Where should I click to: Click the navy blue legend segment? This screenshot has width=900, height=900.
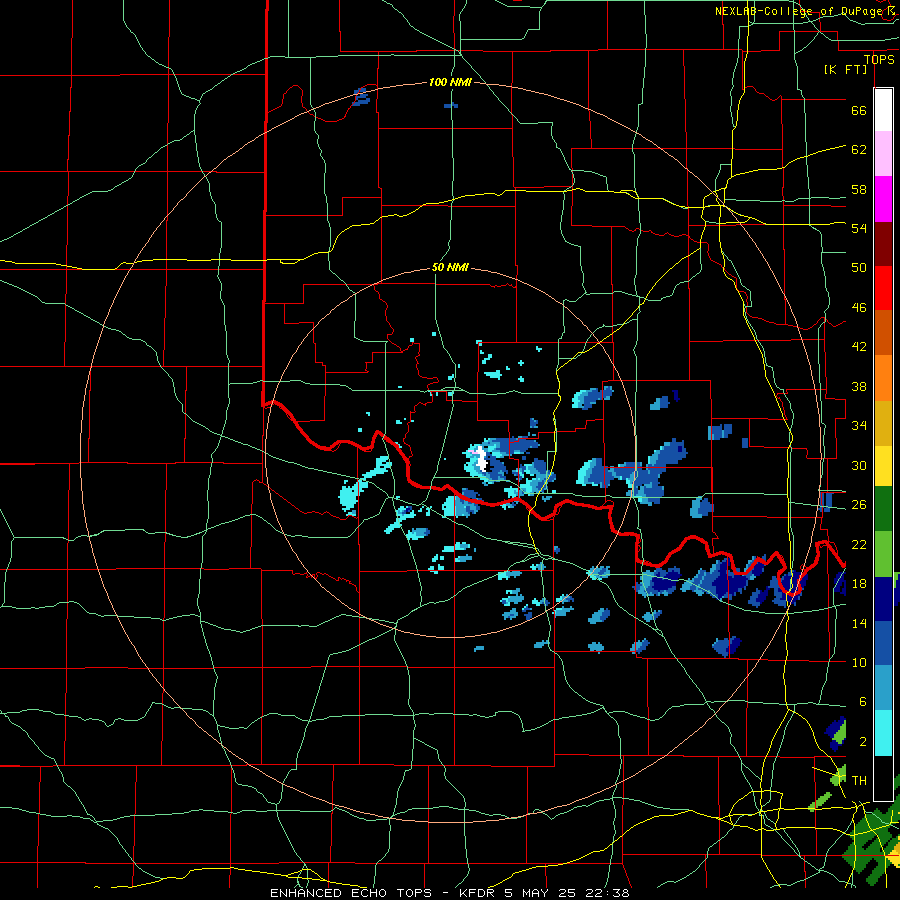point(883,599)
